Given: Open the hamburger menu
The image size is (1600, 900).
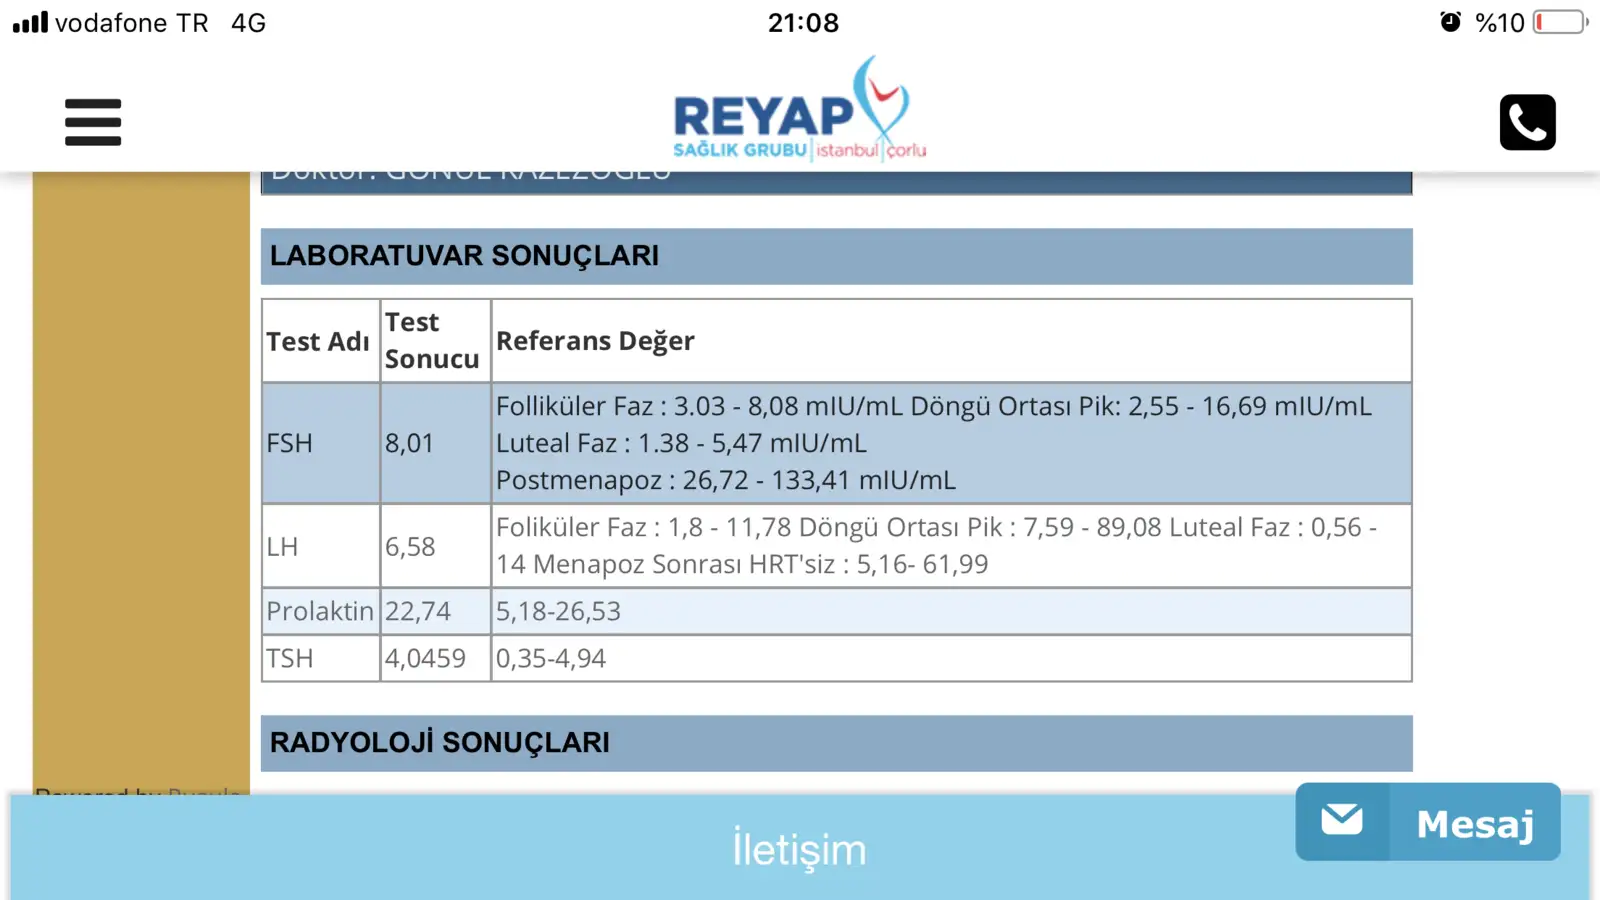Looking at the screenshot, I should tap(93, 122).
